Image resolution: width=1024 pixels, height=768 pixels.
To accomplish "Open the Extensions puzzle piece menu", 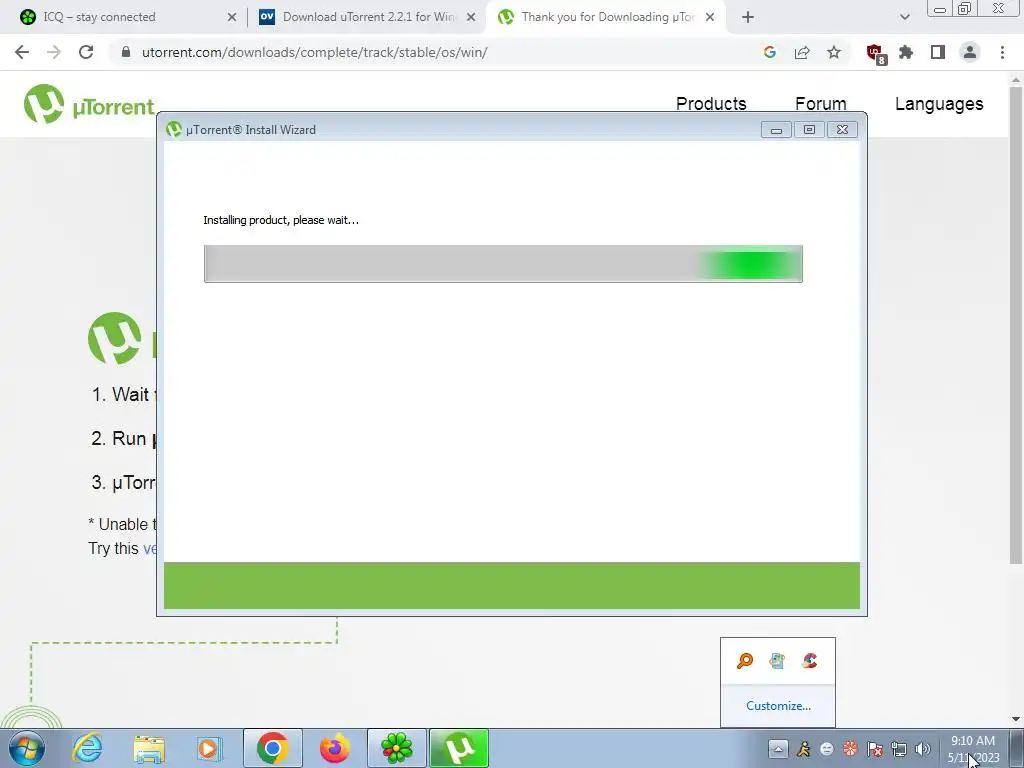I will pos(906,52).
